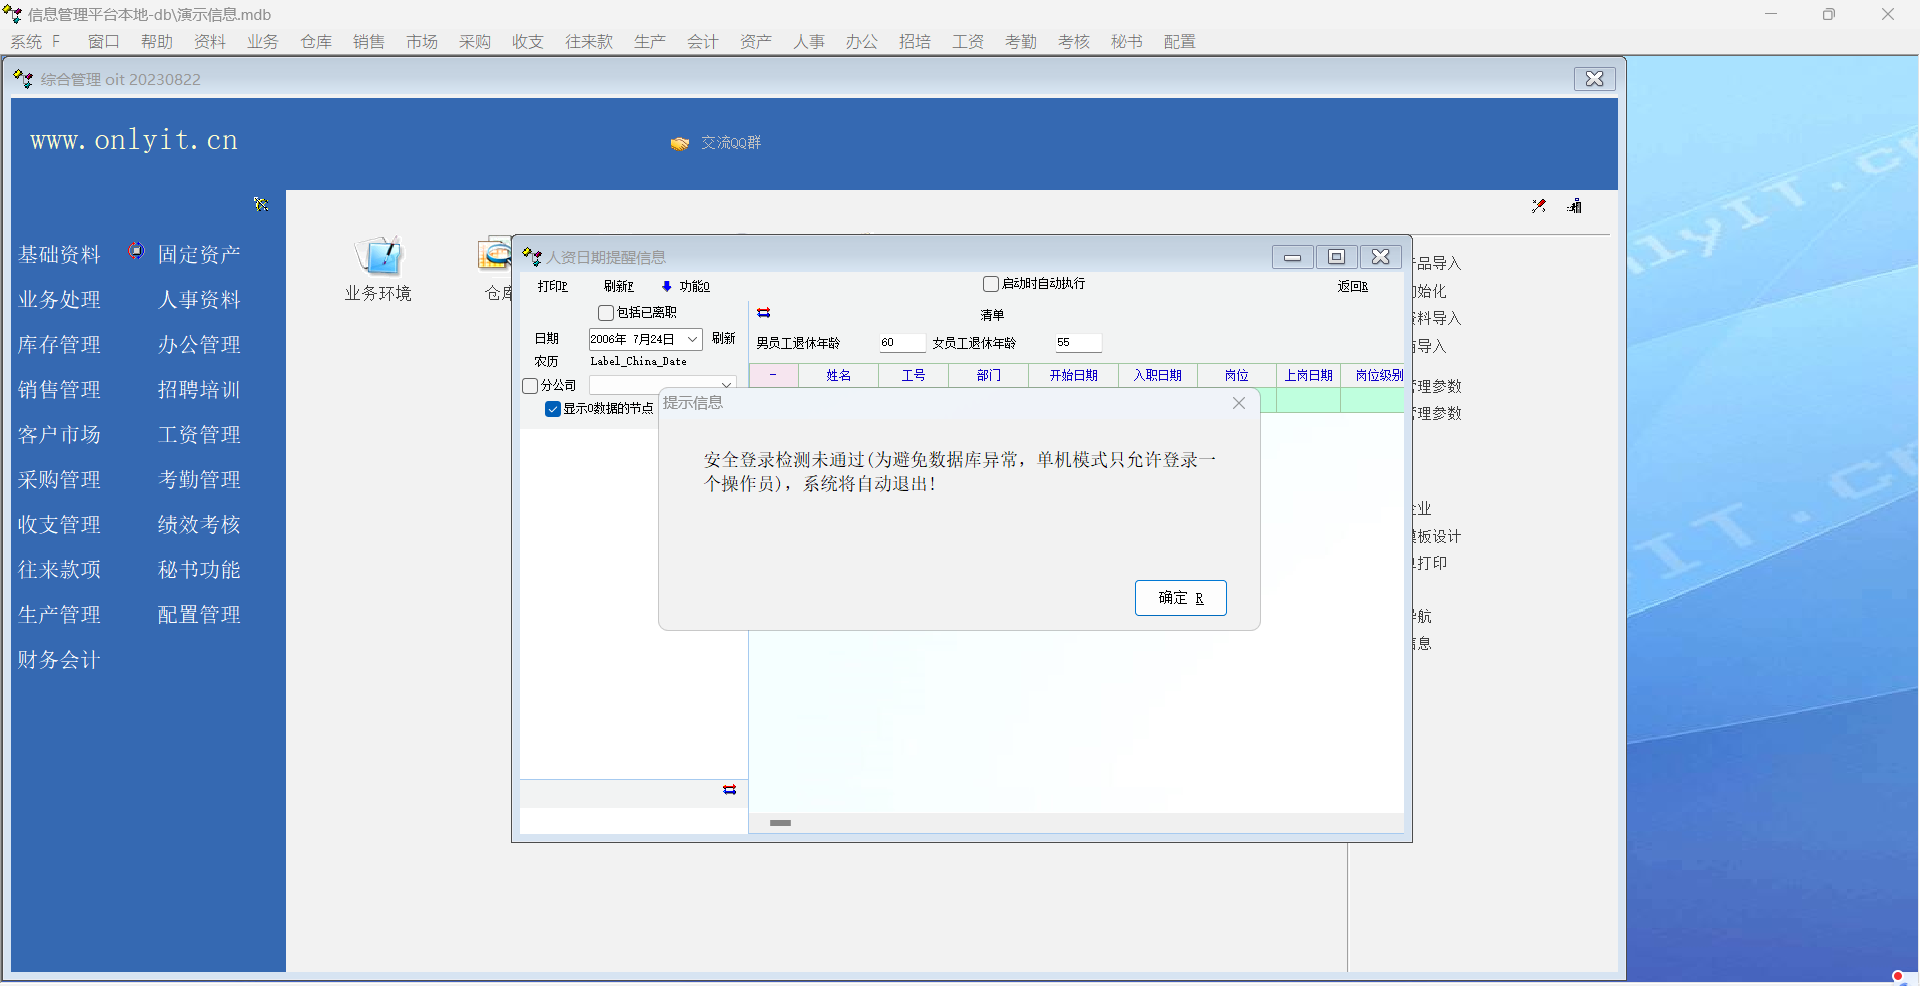The image size is (1920, 986).
Task: Open the 功能 dropdown with blue arrow
Action: pyautogui.click(x=686, y=287)
